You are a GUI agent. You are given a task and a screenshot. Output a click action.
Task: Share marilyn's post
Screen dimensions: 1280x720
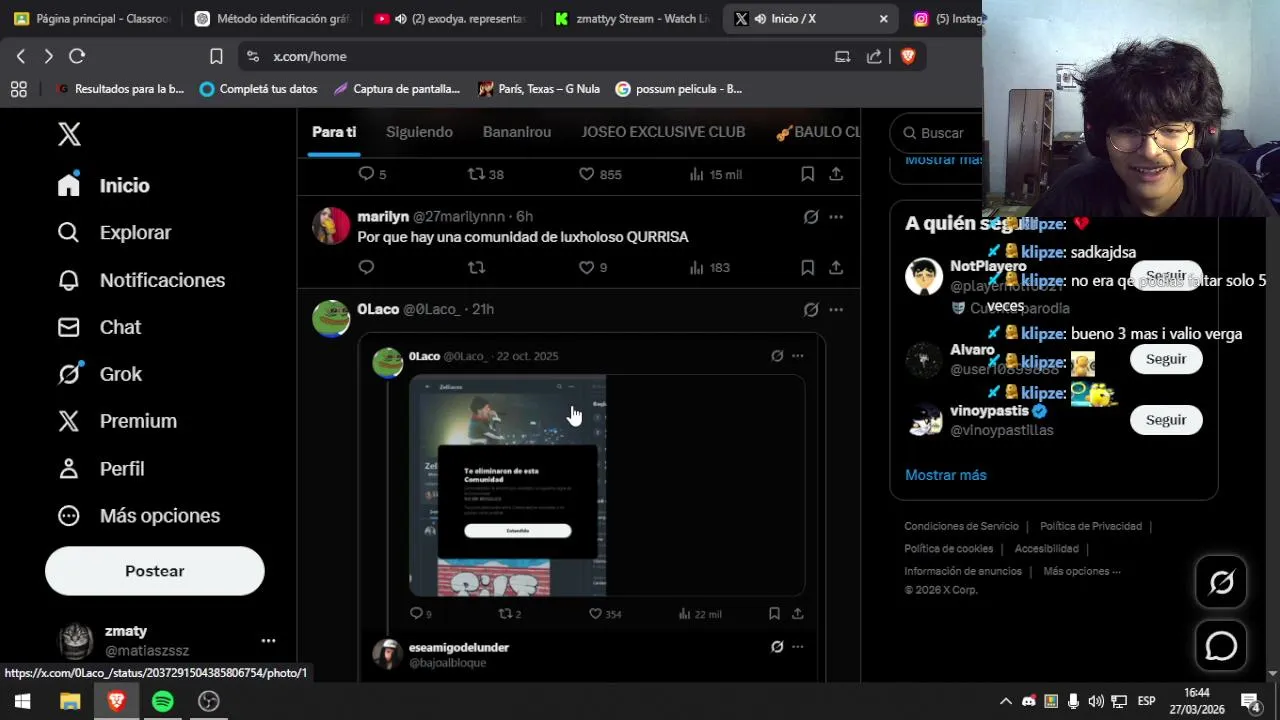pyautogui.click(x=836, y=267)
